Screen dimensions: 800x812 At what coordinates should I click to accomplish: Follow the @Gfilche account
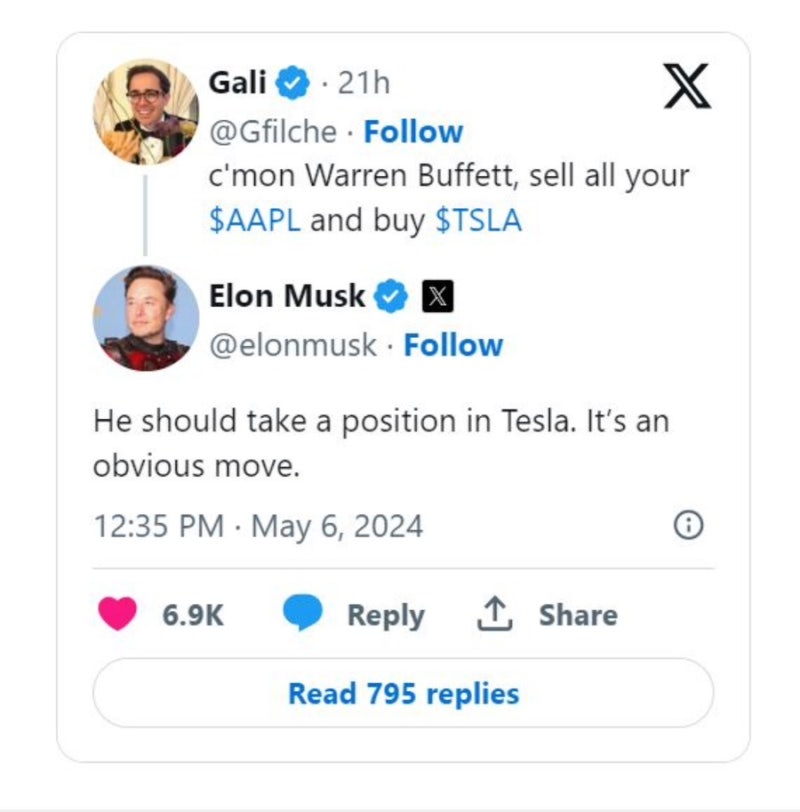click(x=413, y=132)
